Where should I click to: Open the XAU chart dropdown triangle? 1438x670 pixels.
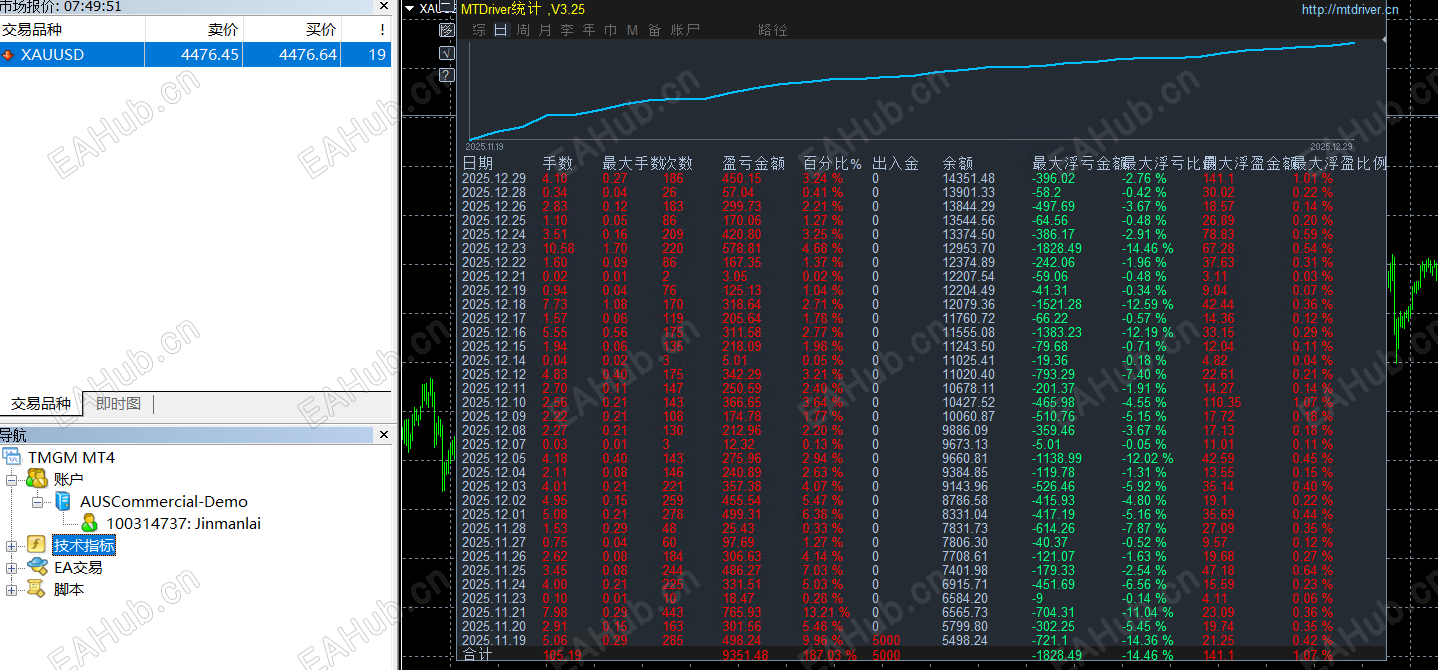pyautogui.click(x=409, y=8)
